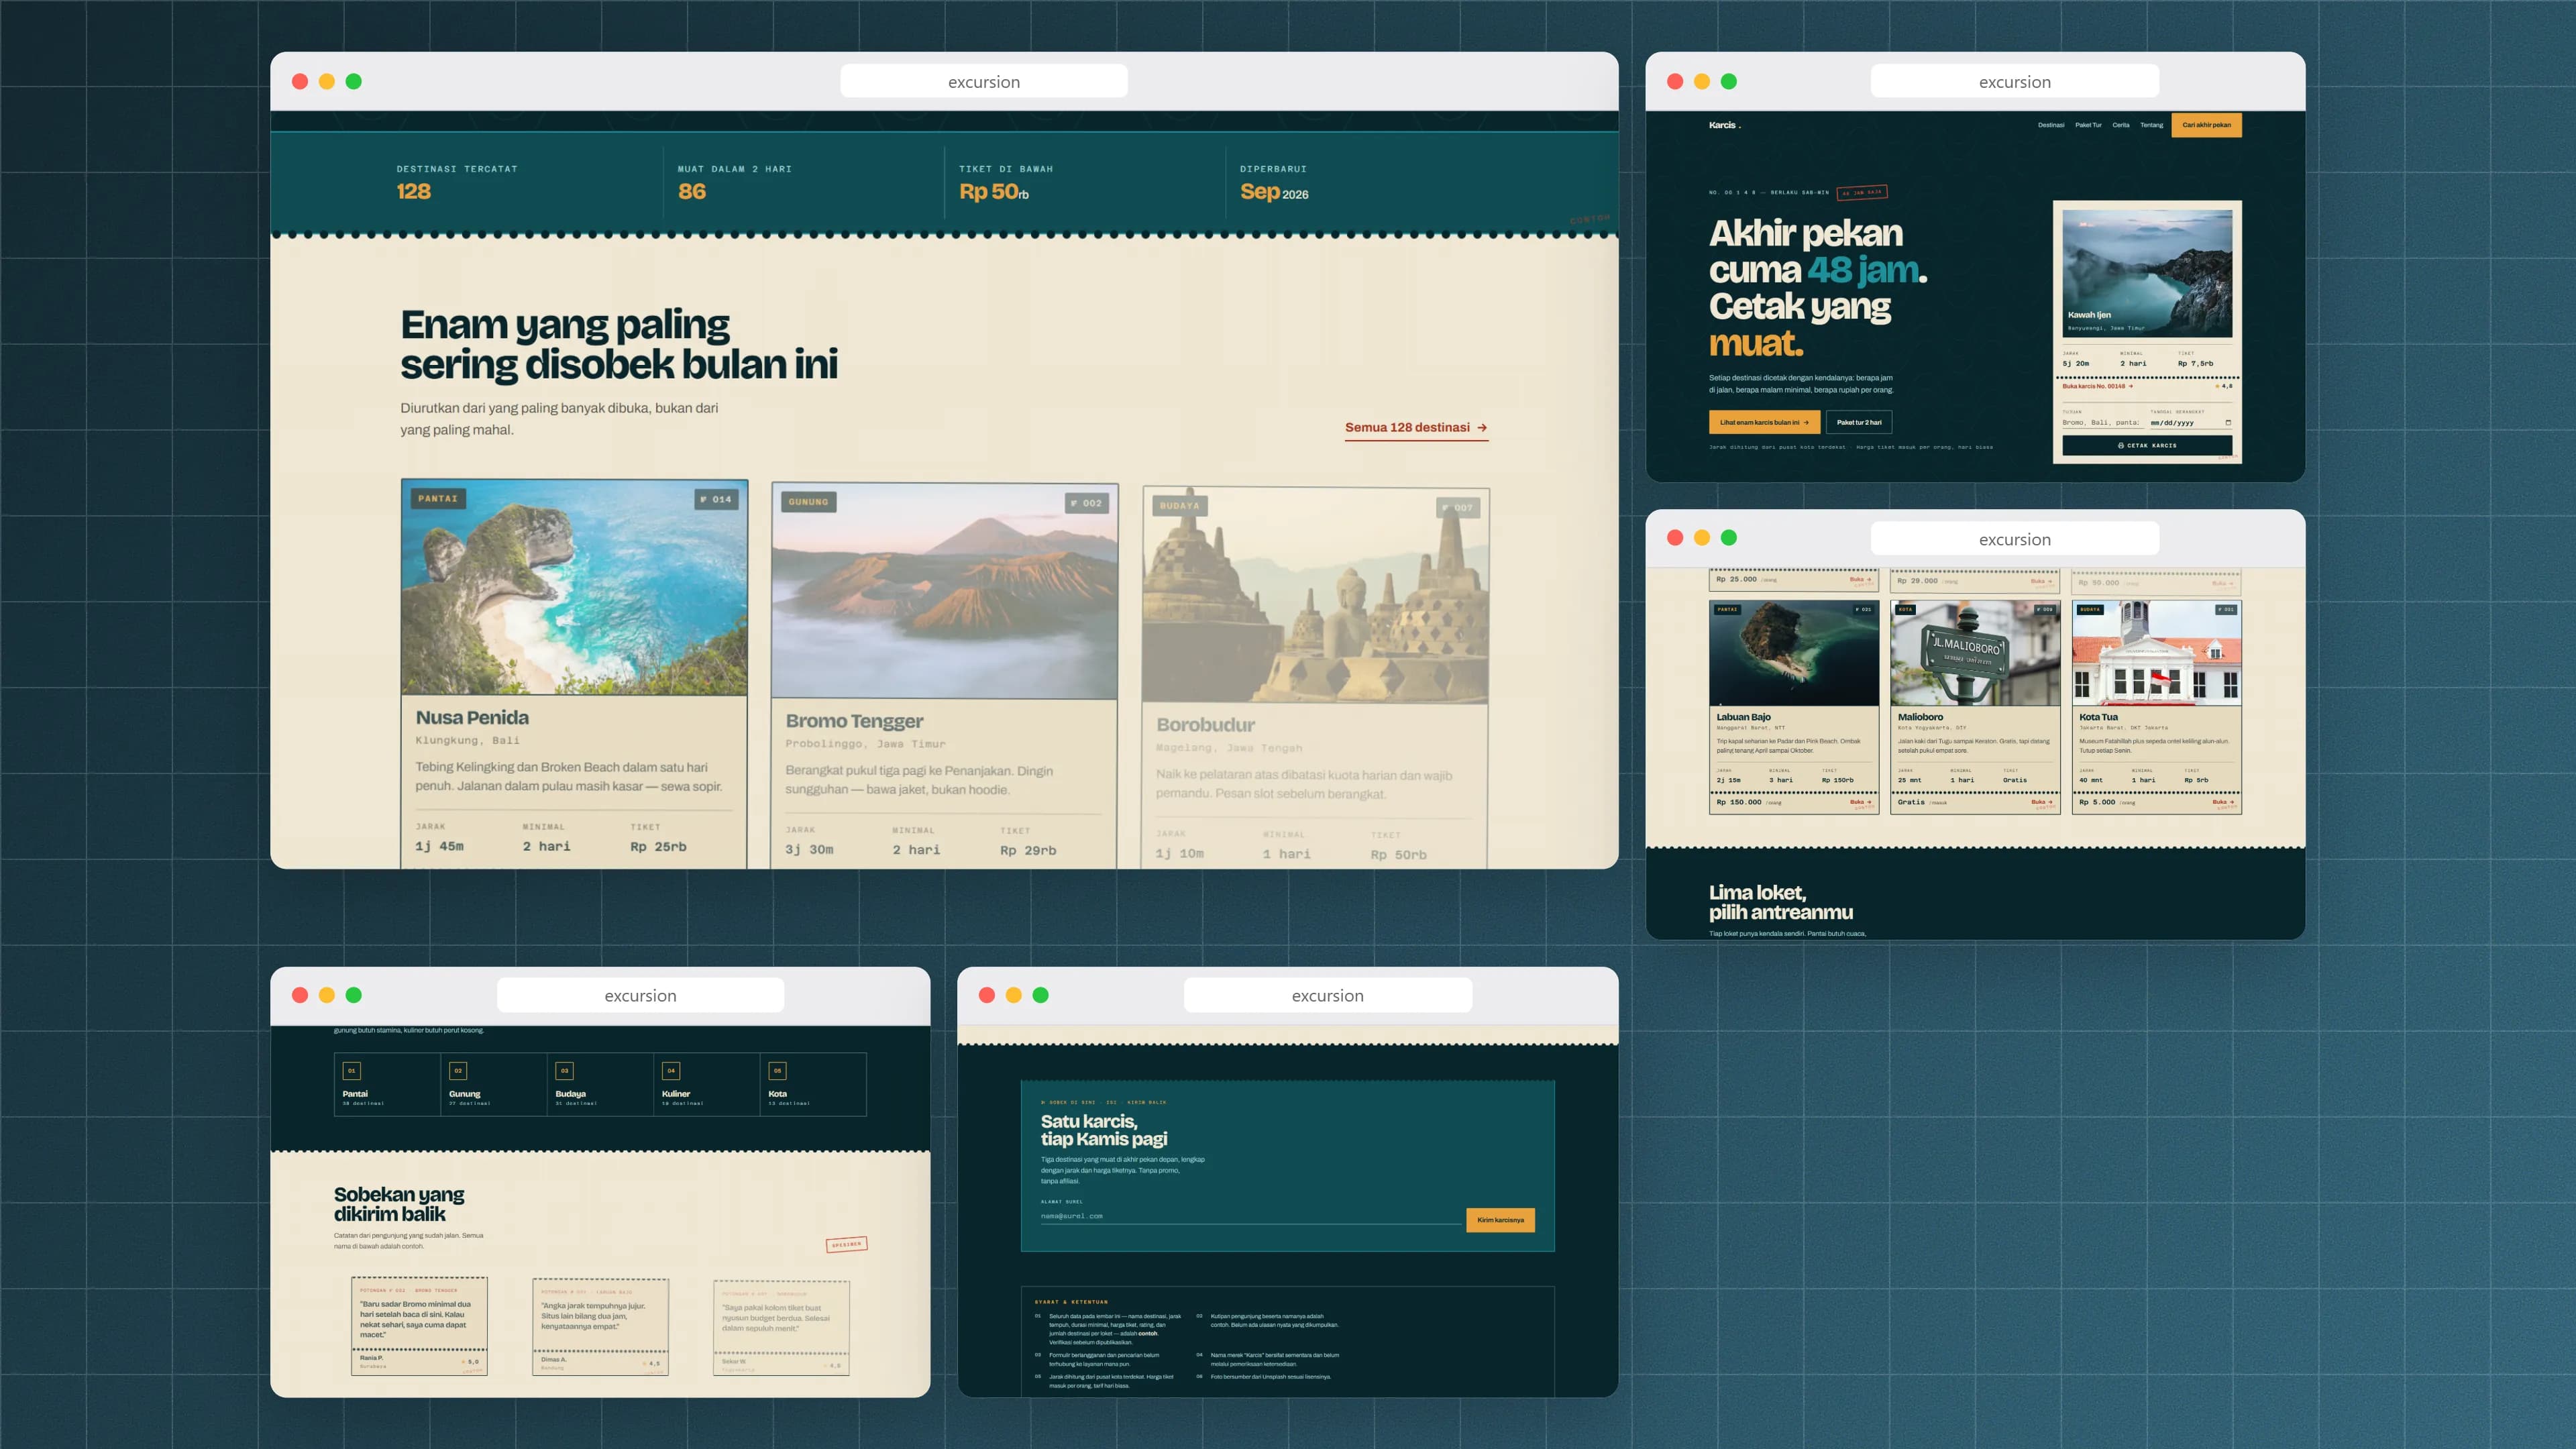Click the BUDAYA tag on the Borobudur card
Image resolution: width=2576 pixels, height=1449 pixels.
[1179, 506]
